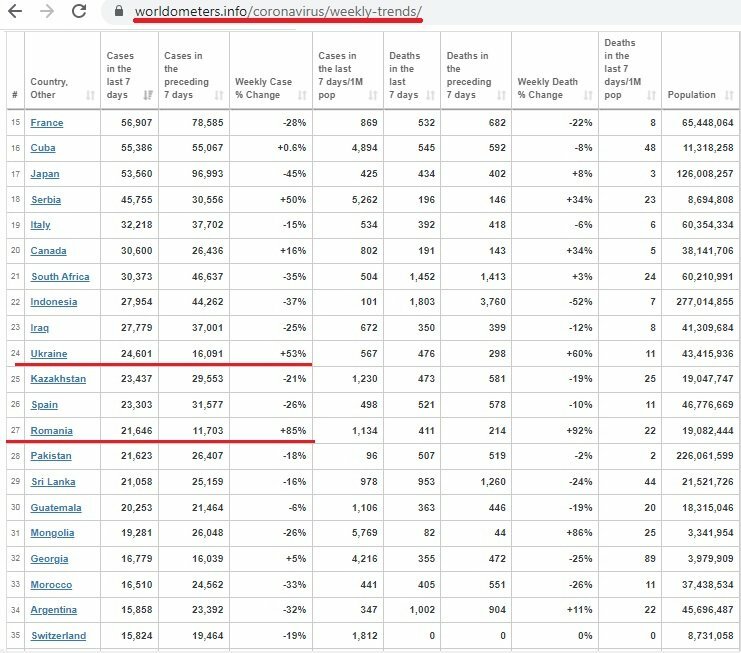The height and width of the screenshot is (653, 741).
Task: Go back with the browser back arrow
Action: [15, 11]
